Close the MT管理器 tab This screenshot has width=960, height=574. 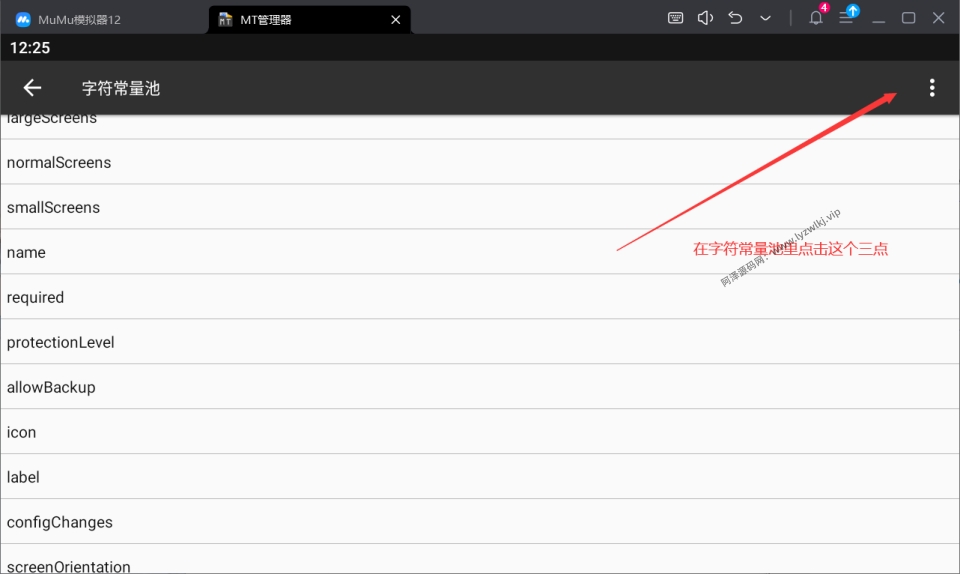(x=396, y=20)
